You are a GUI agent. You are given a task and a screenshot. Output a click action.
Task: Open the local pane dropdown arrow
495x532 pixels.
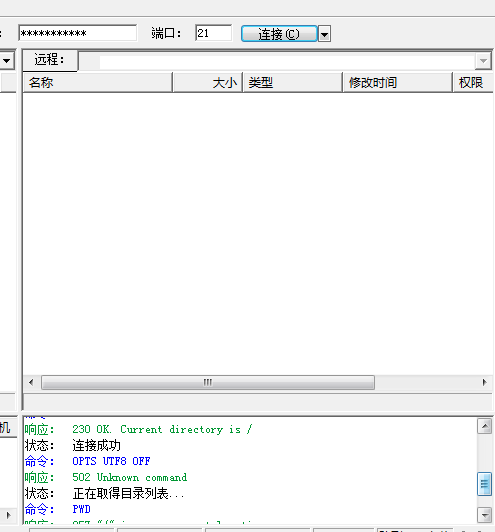(x=7, y=61)
